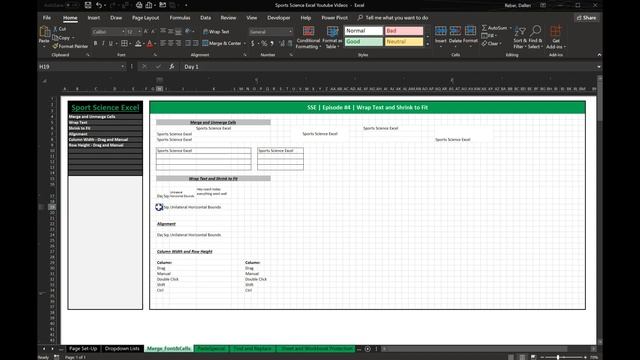Screen dimensions: 640x360
Task: Click the Share button
Action: pos(587,18)
